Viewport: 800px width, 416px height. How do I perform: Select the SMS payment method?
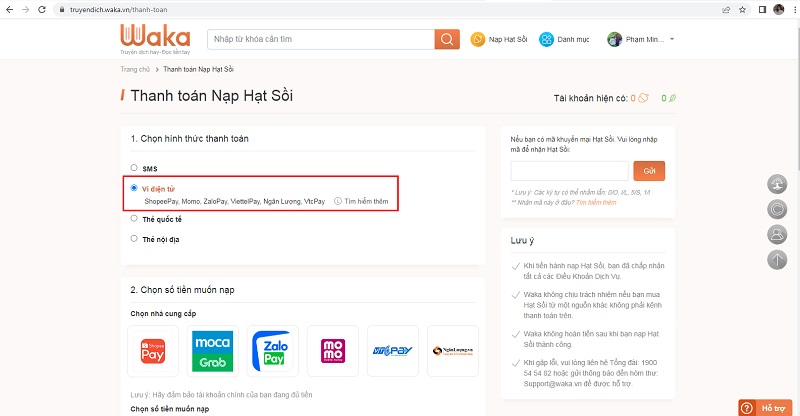coord(134,168)
